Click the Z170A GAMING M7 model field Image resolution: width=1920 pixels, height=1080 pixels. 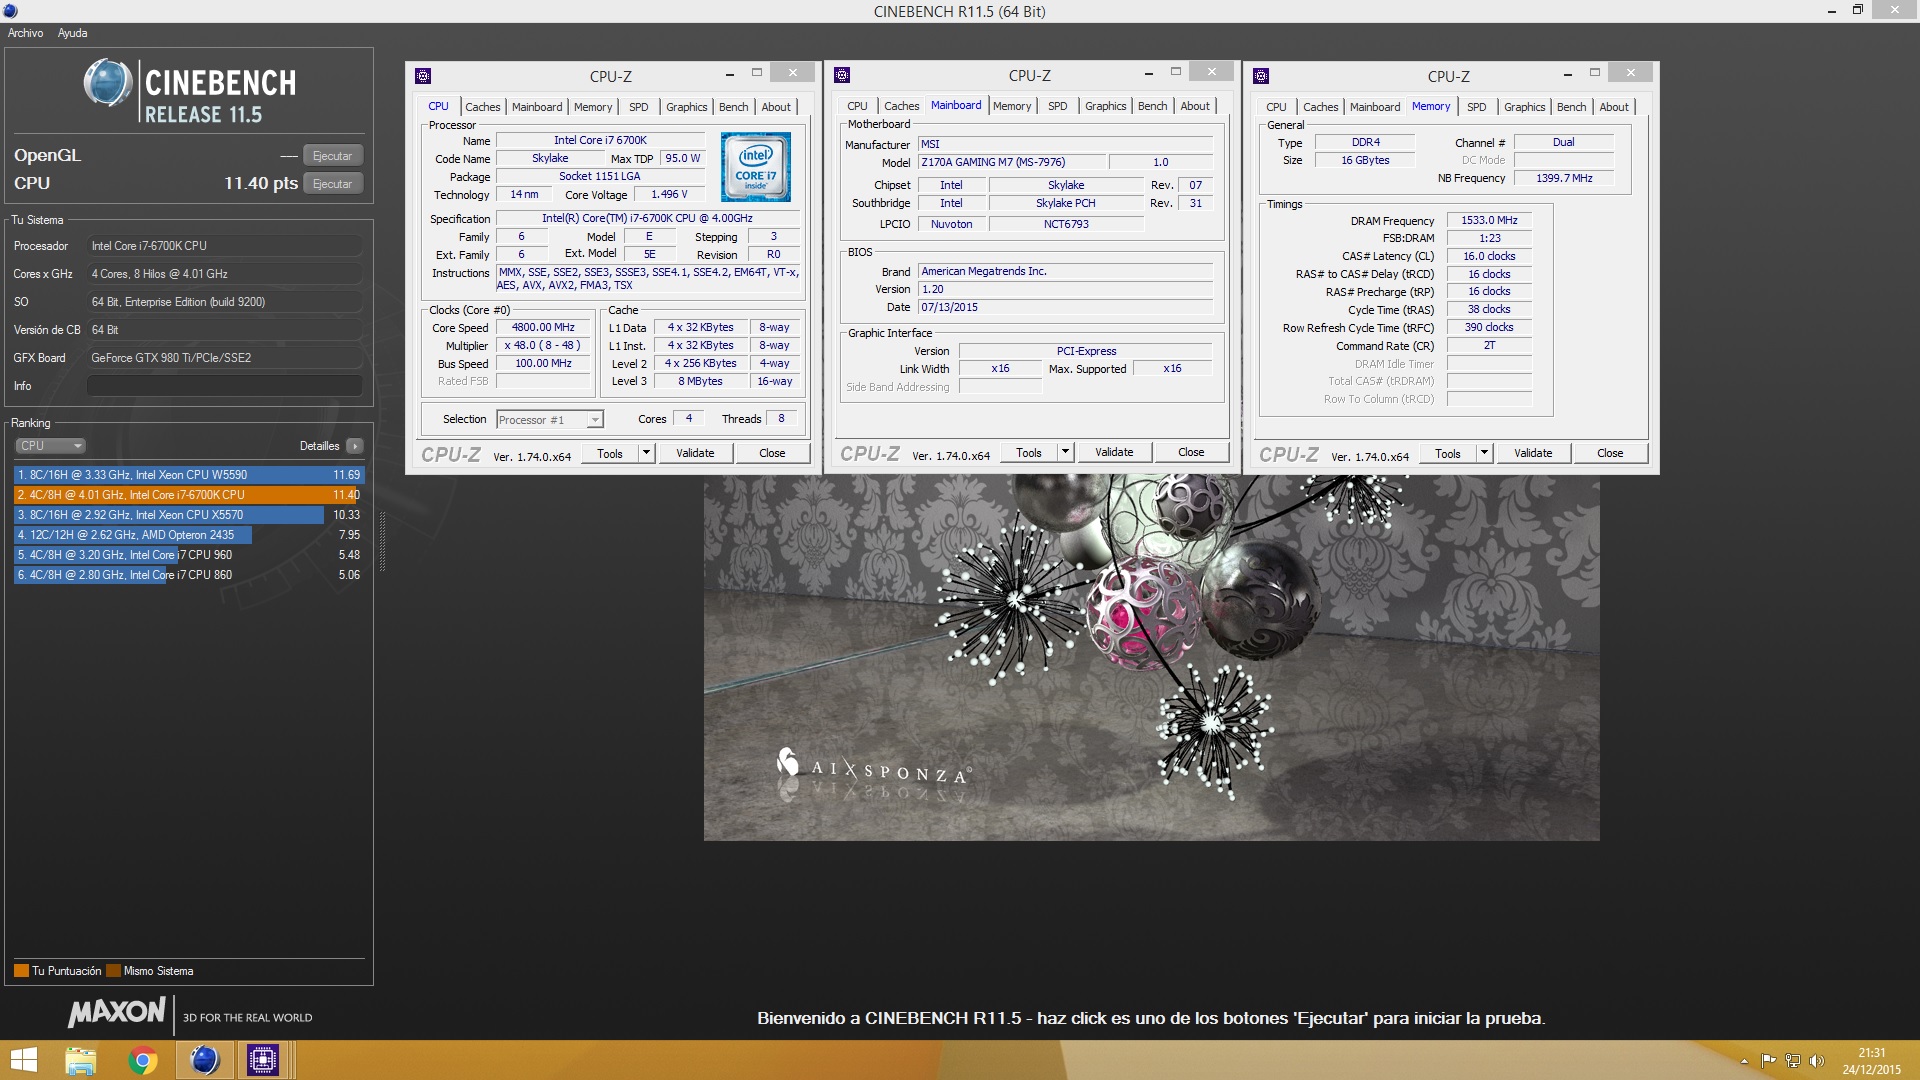(x=1011, y=163)
